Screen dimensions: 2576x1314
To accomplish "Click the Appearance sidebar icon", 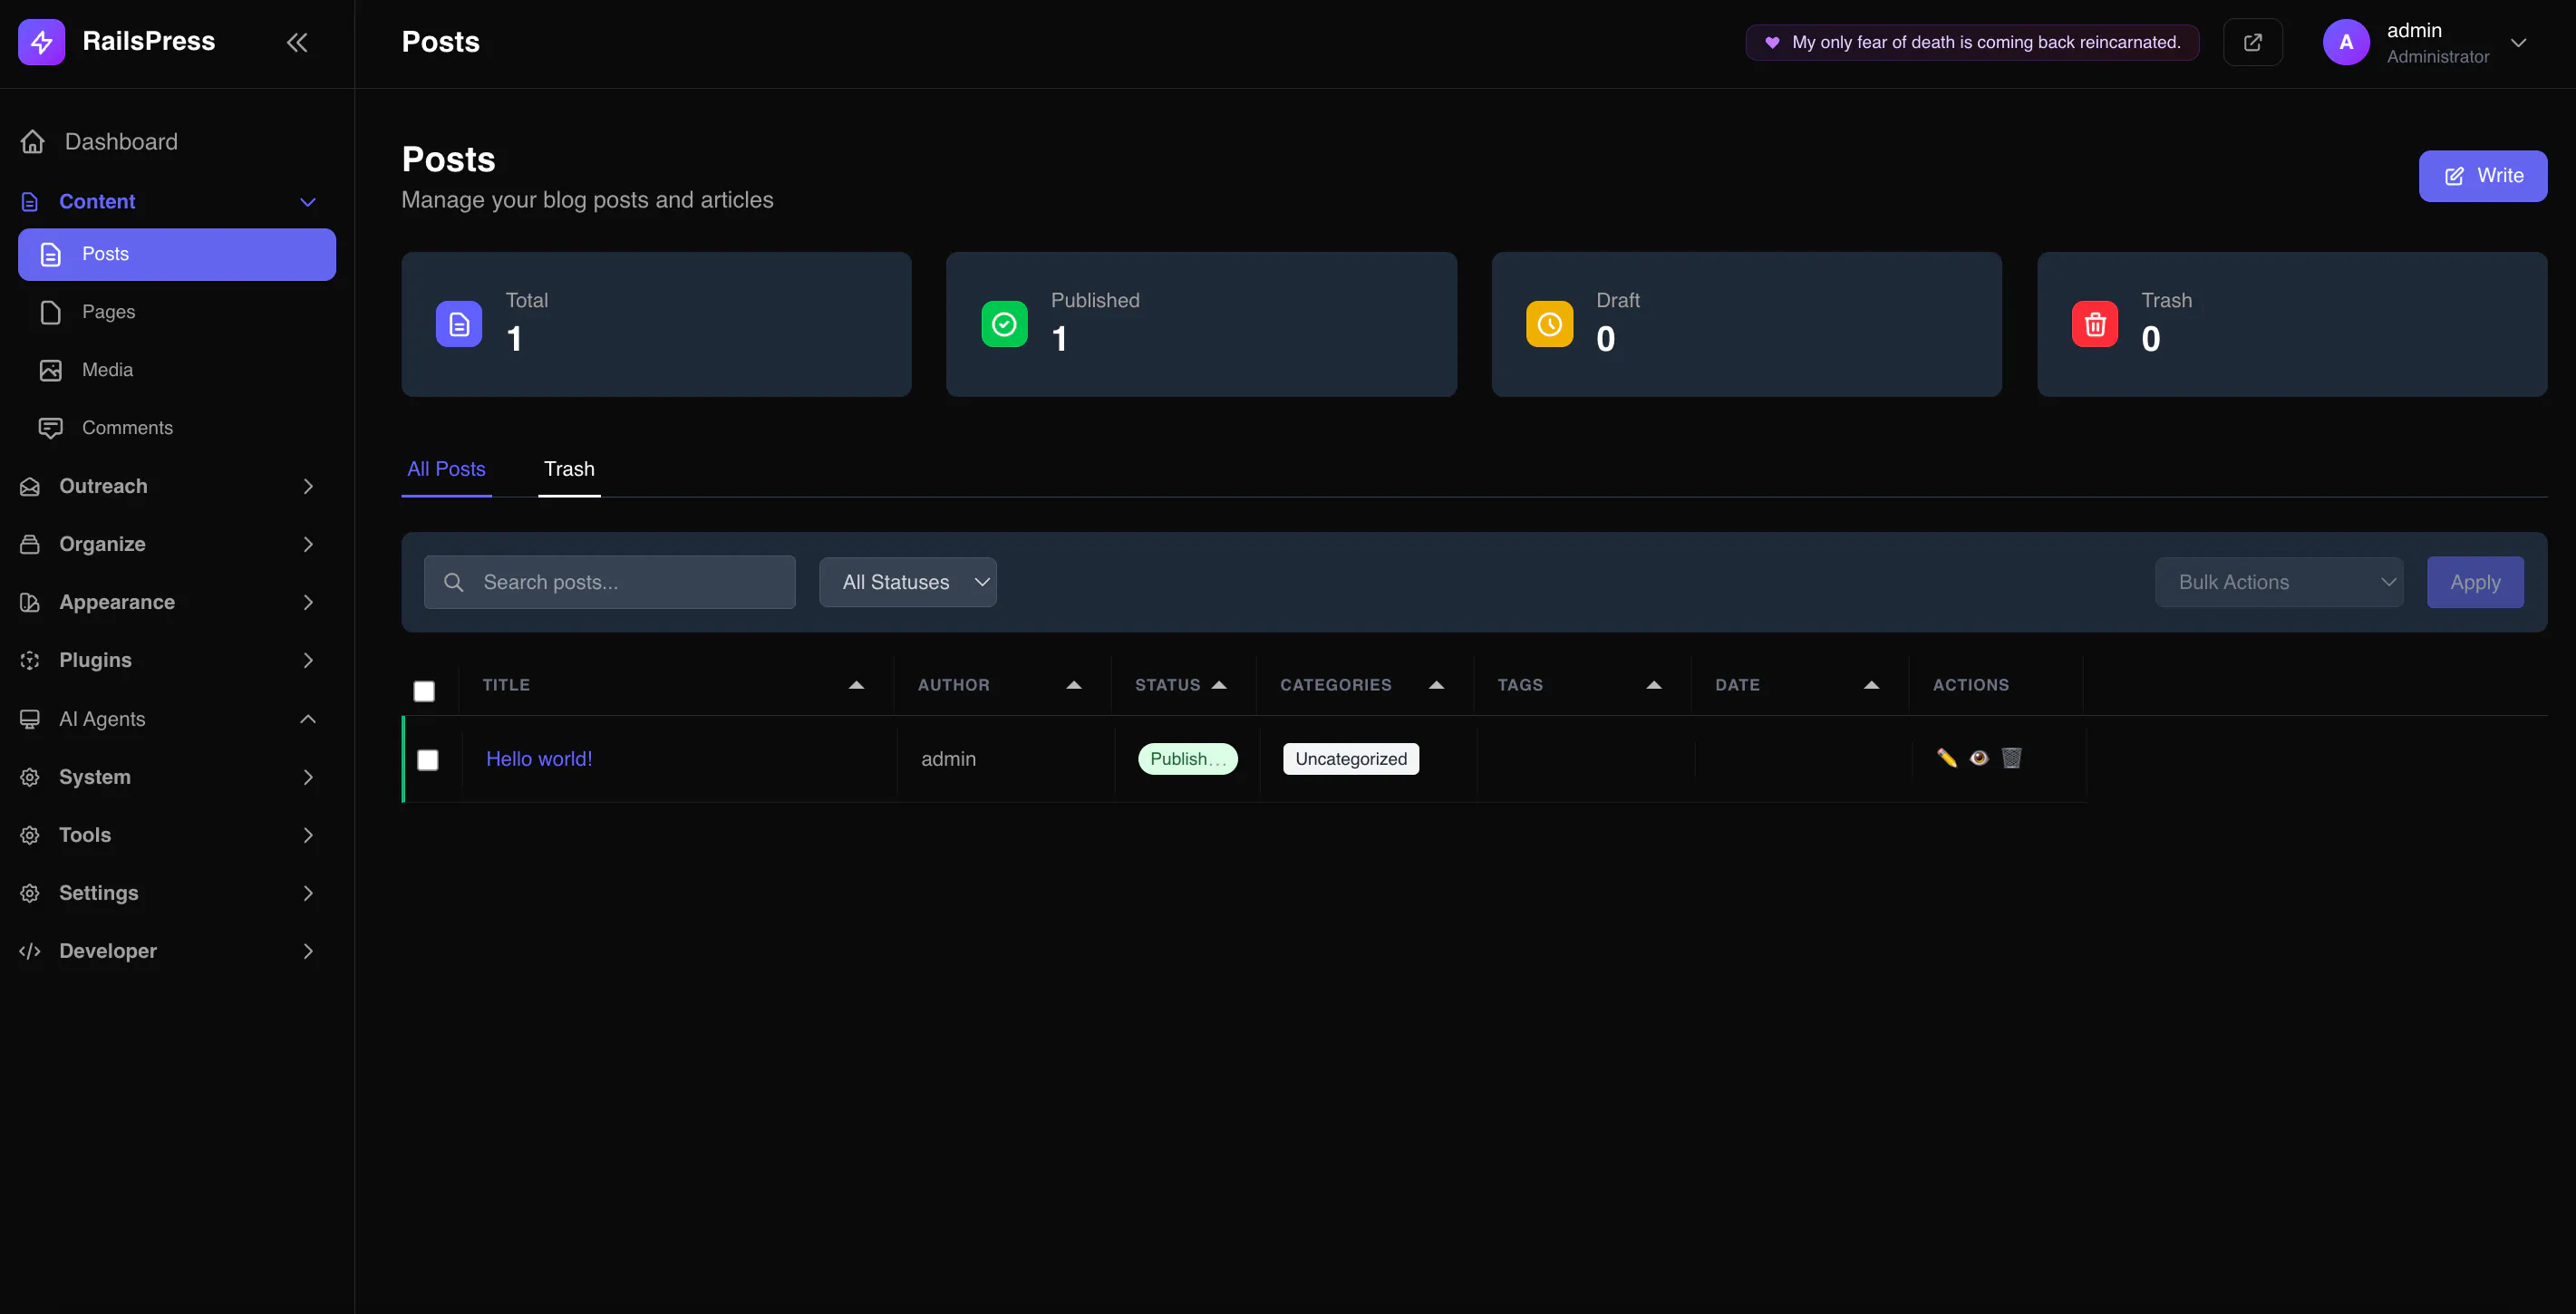I will [x=30, y=602].
